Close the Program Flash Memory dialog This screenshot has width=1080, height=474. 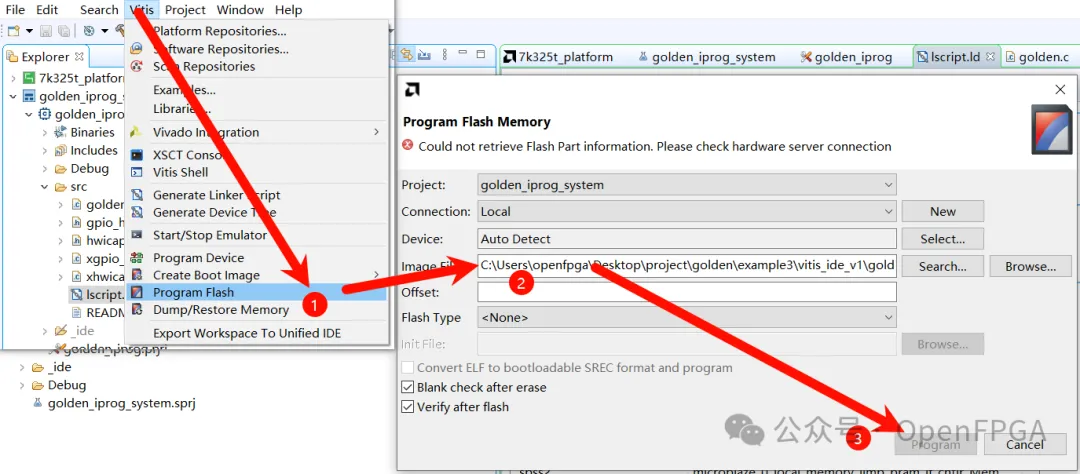pos(1060,90)
